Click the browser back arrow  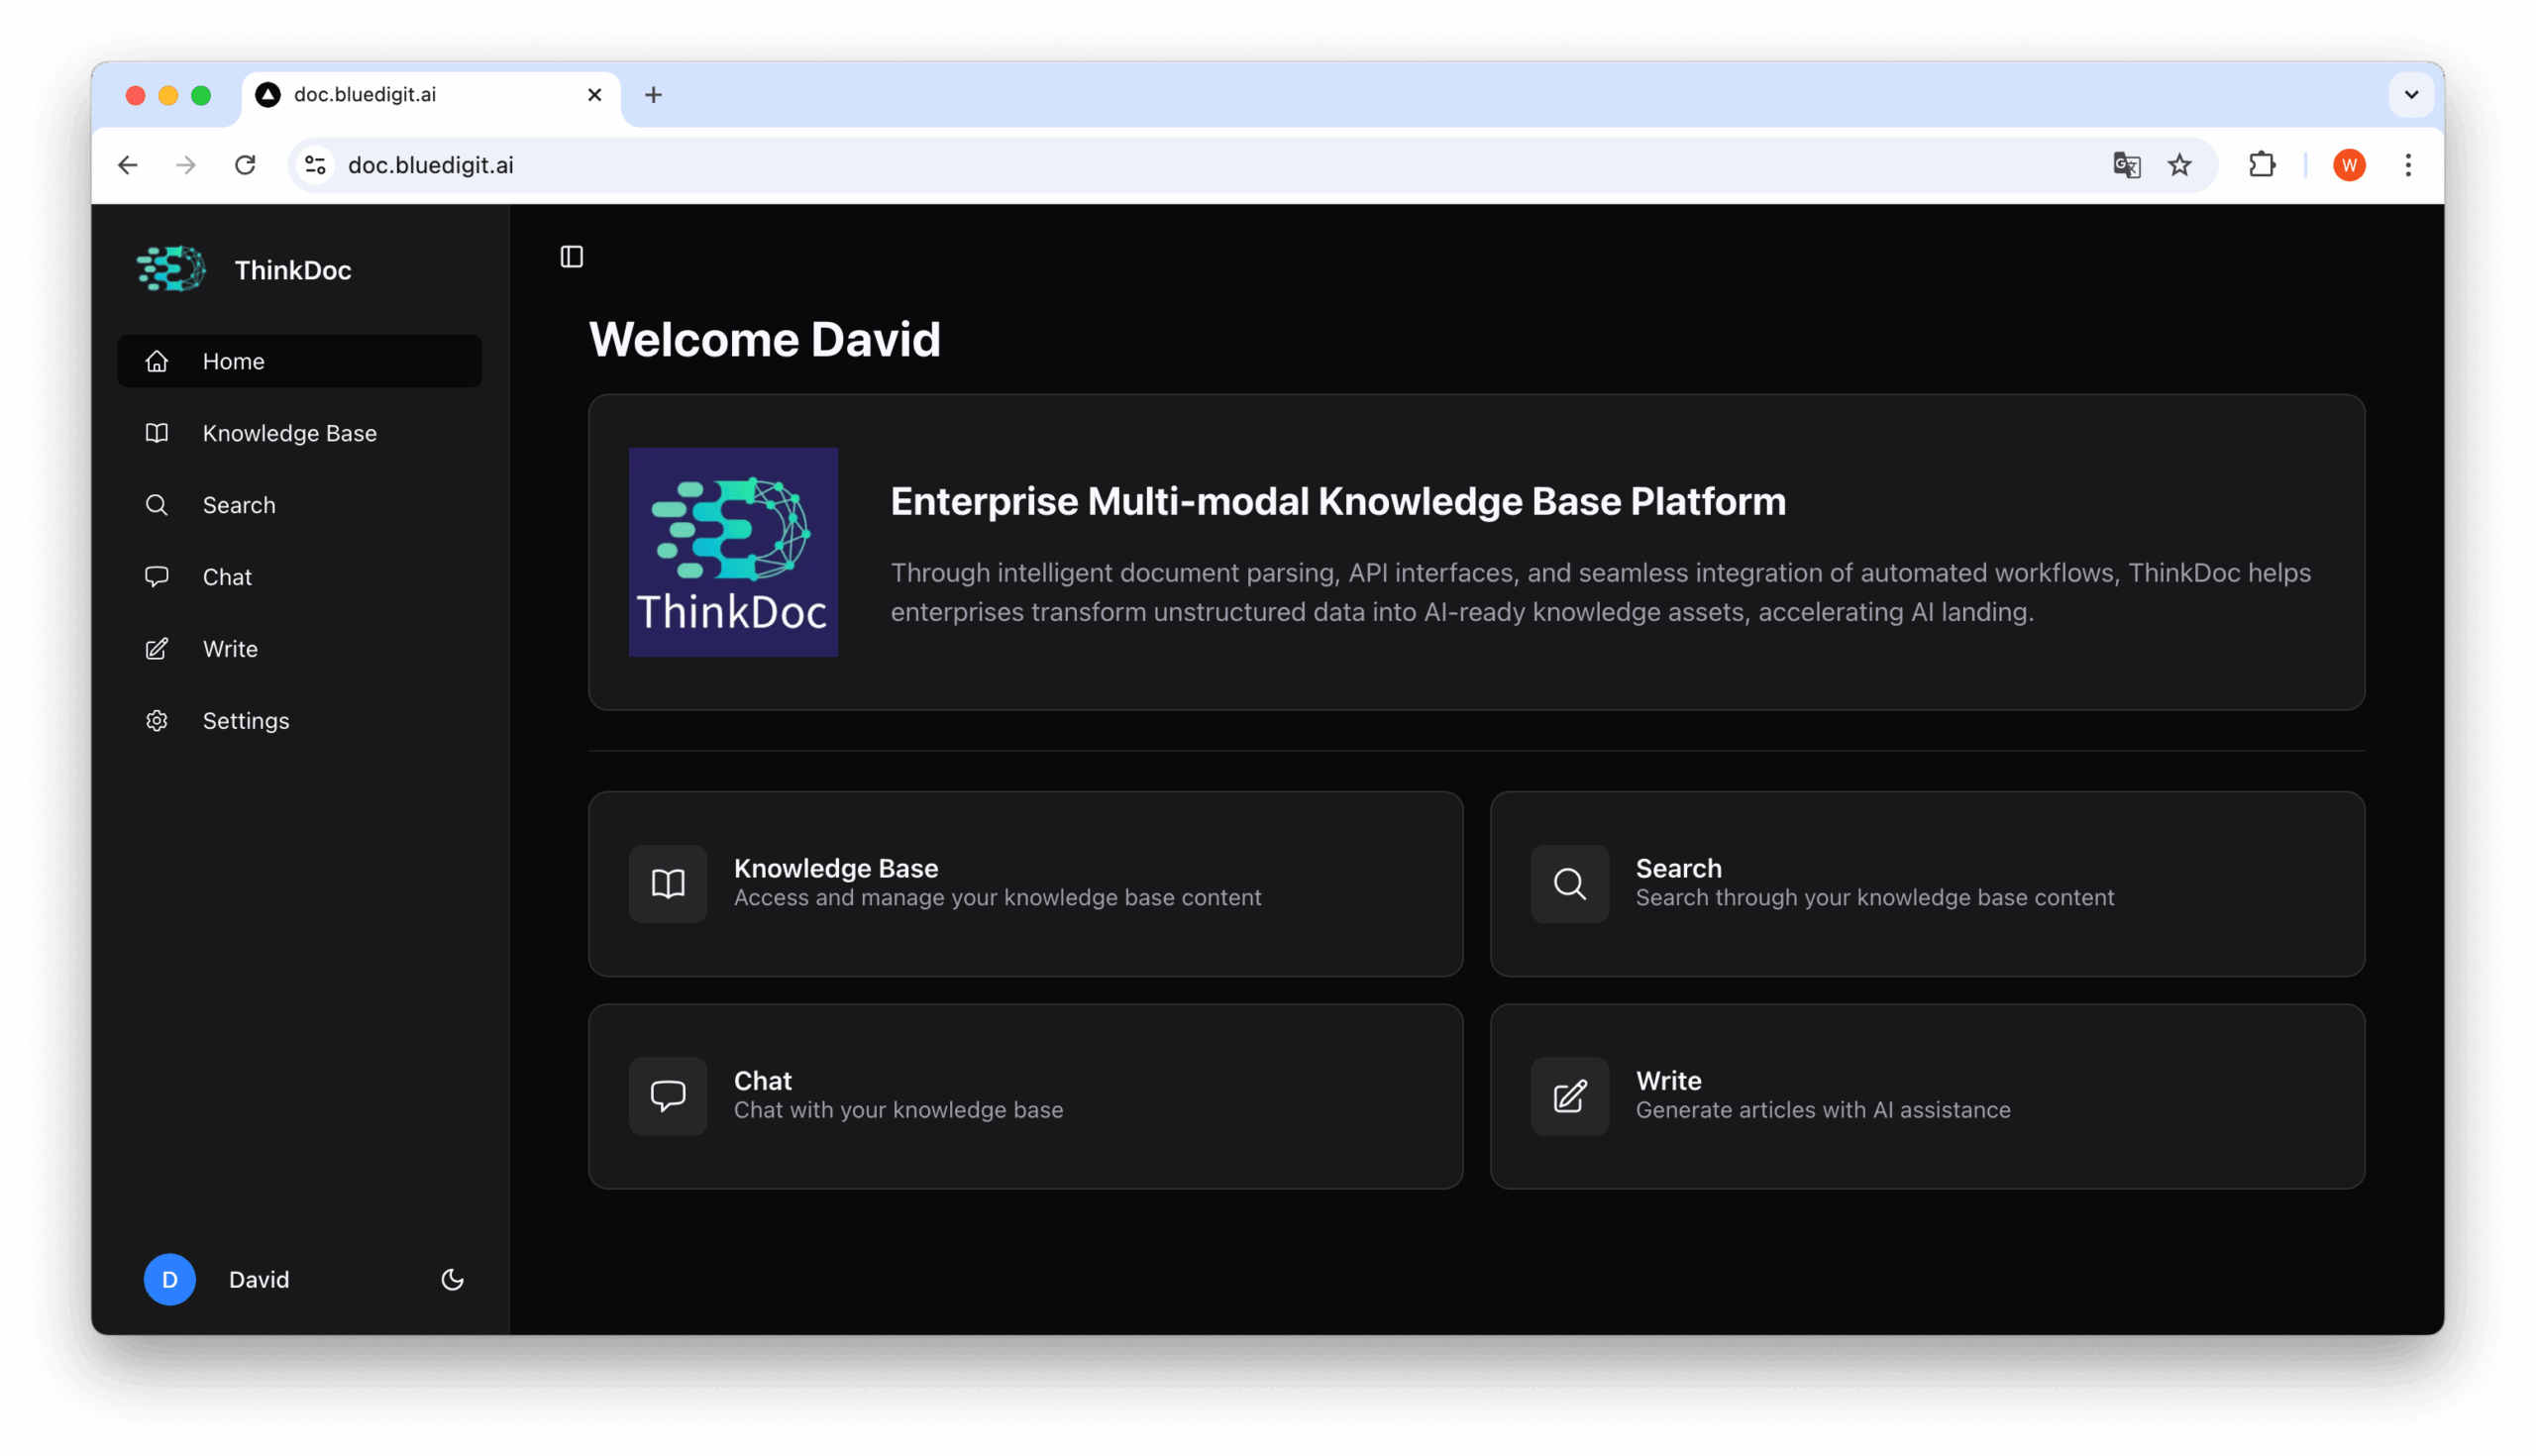[128, 165]
